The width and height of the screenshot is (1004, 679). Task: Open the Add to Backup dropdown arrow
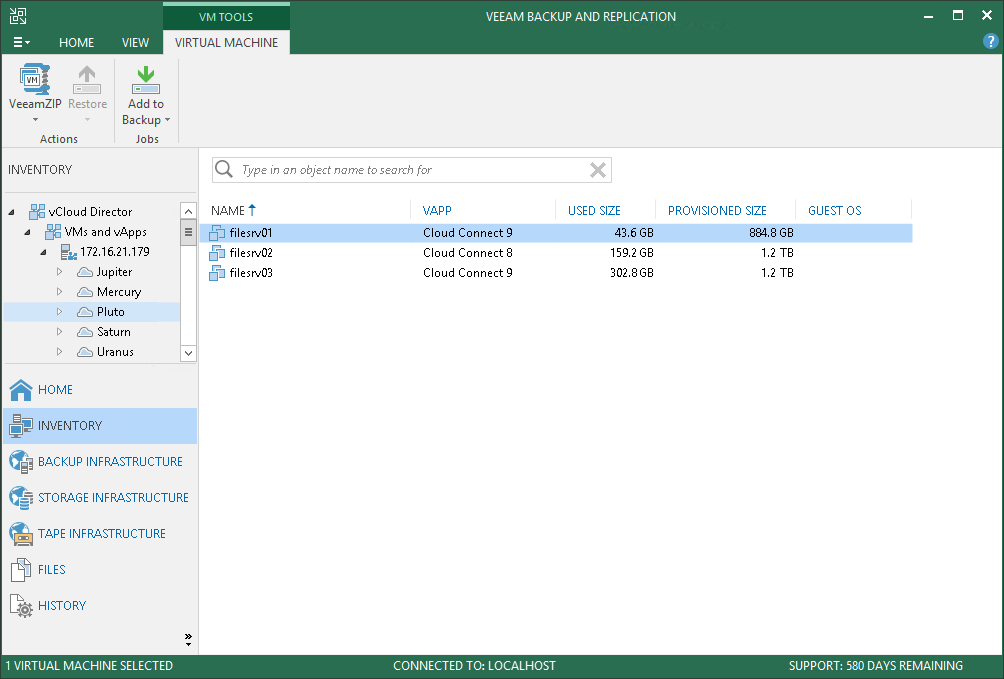[167, 120]
